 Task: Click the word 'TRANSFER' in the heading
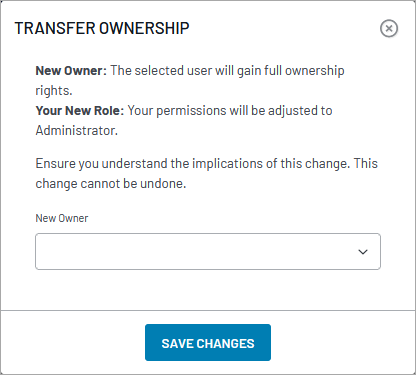(x=55, y=28)
